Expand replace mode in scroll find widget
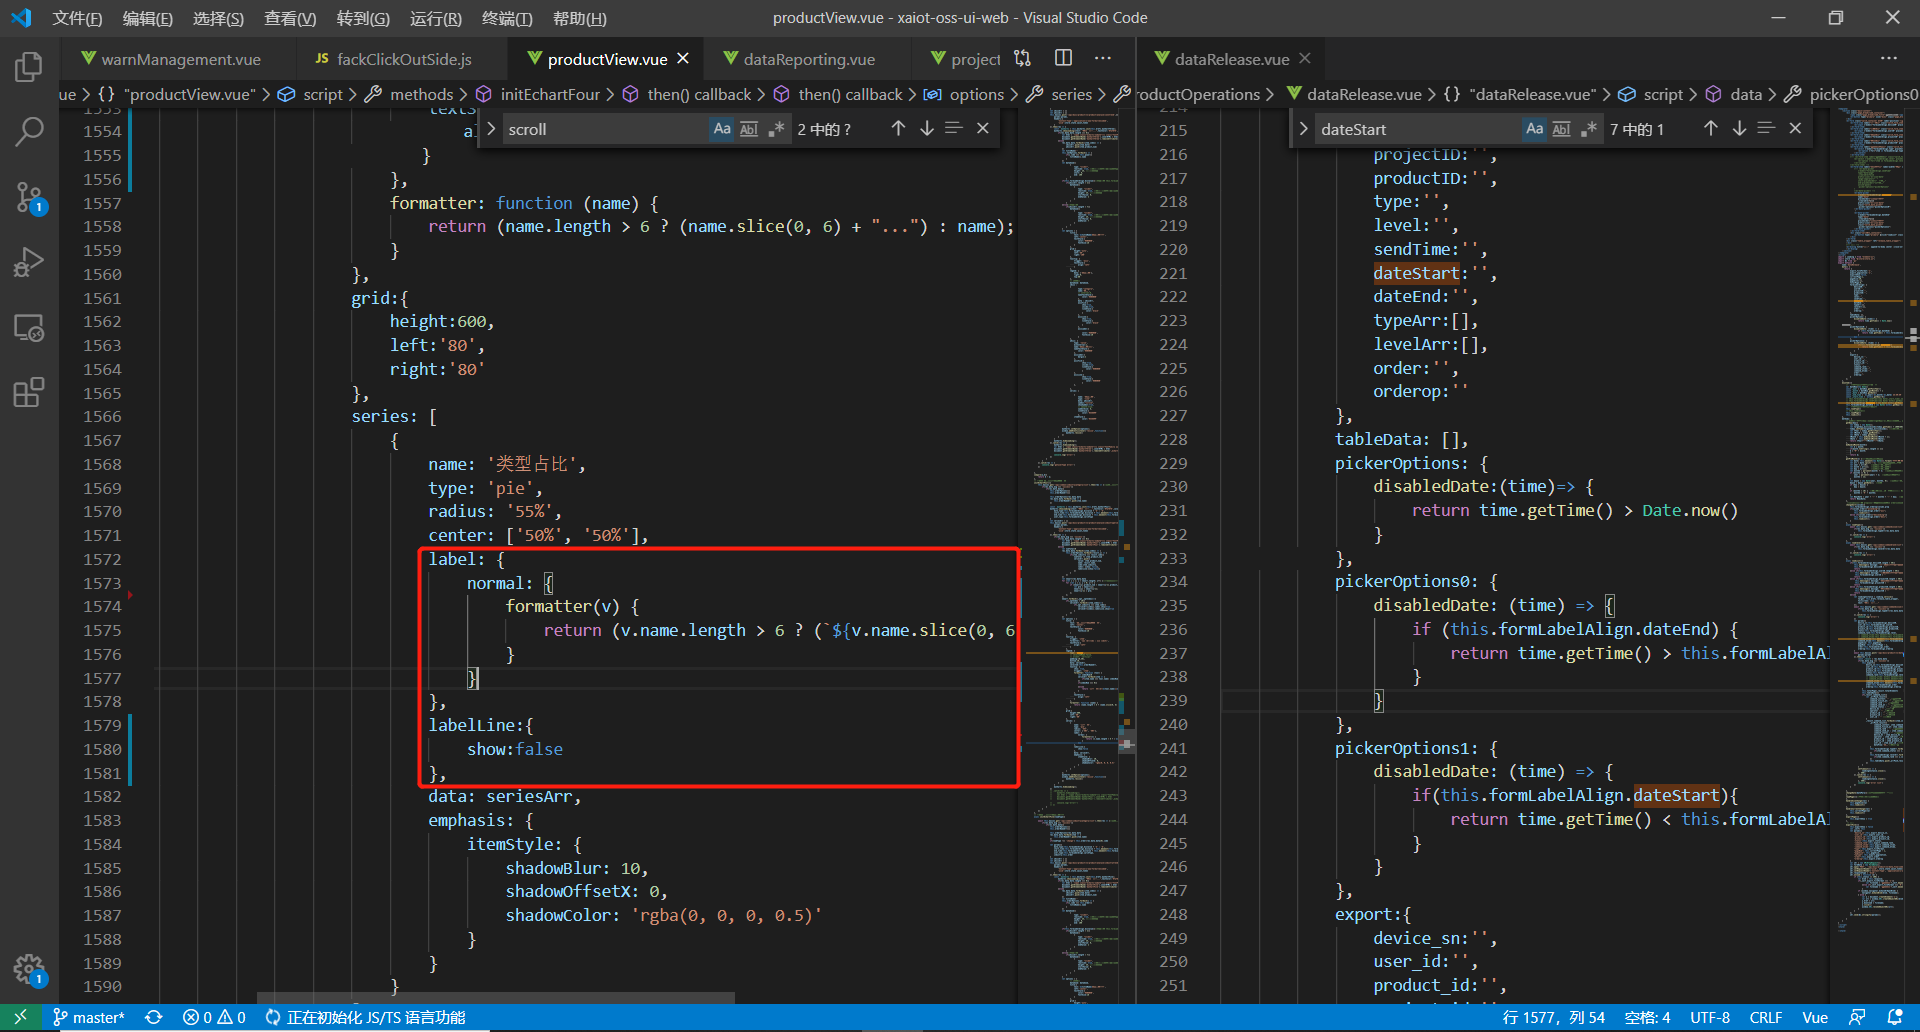Image resolution: width=1920 pixels, height=1032 pixels. (x=491, y=129)
